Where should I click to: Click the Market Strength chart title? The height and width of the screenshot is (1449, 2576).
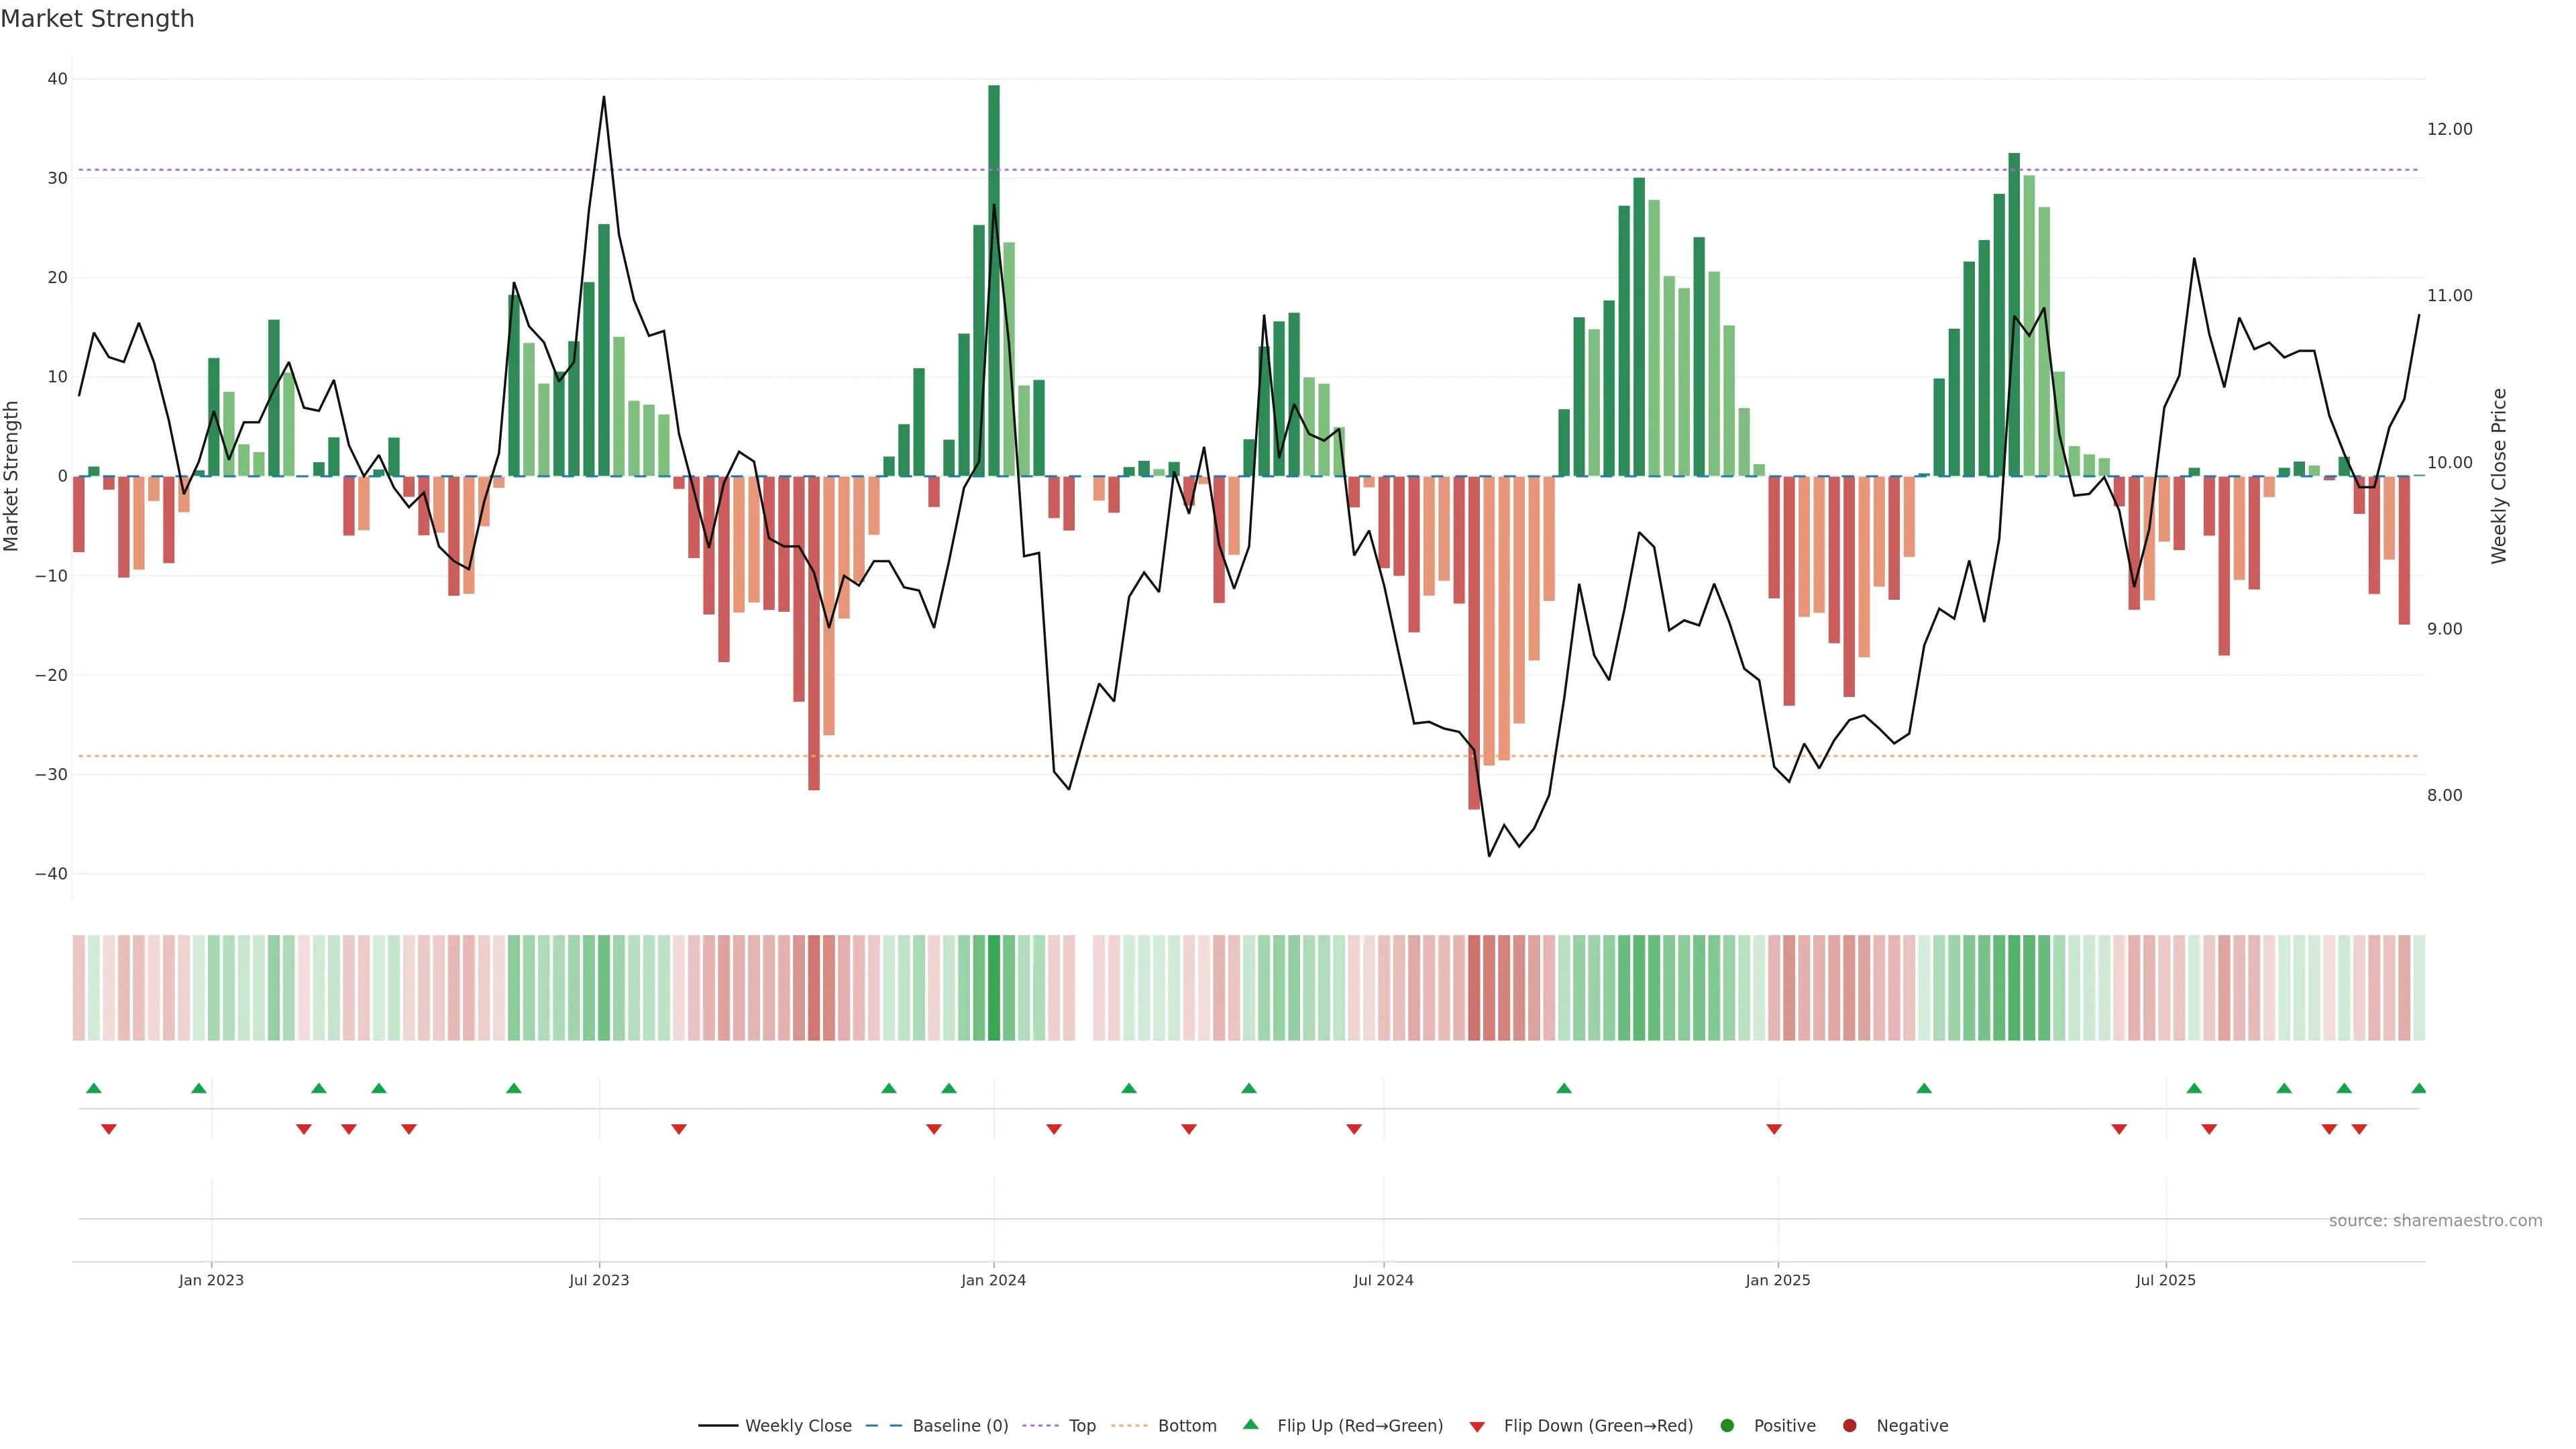(x=97, y=19)
